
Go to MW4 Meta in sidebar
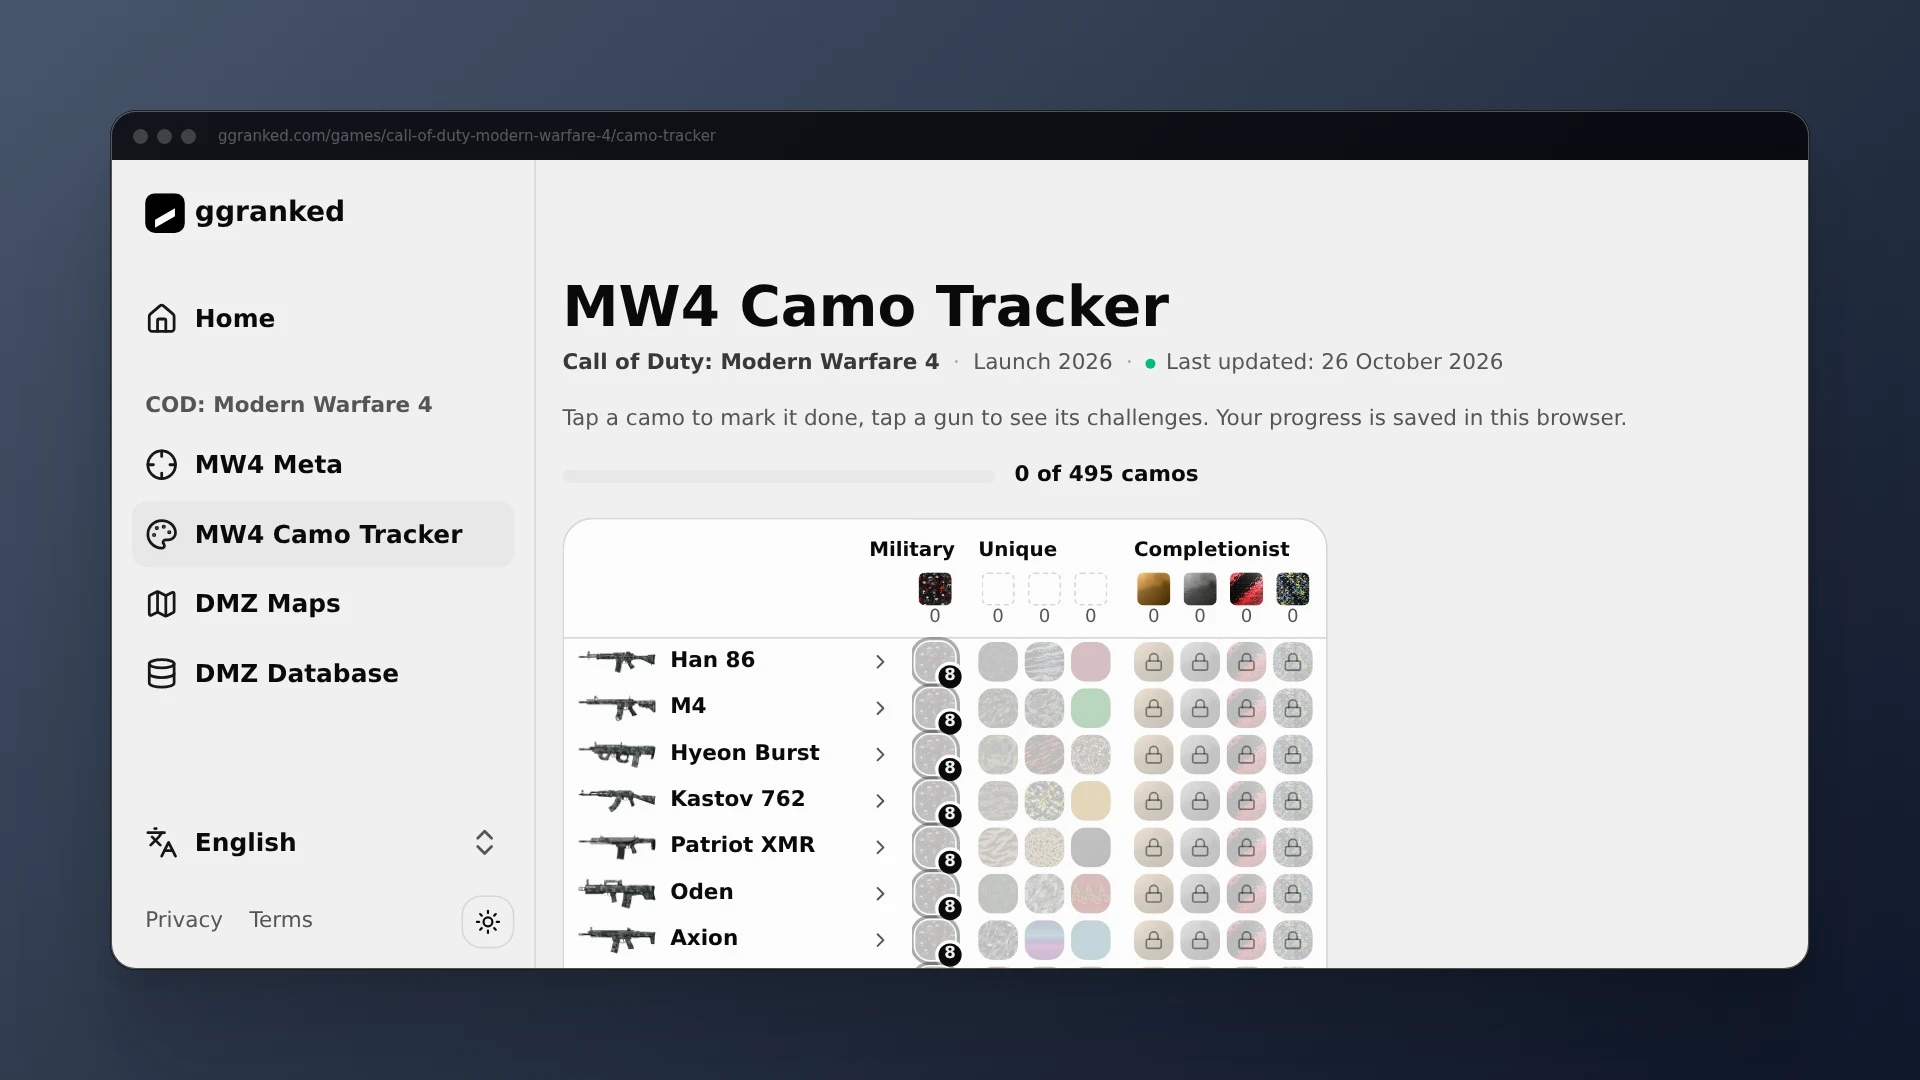pyautogui.click(x=323, y=464)
